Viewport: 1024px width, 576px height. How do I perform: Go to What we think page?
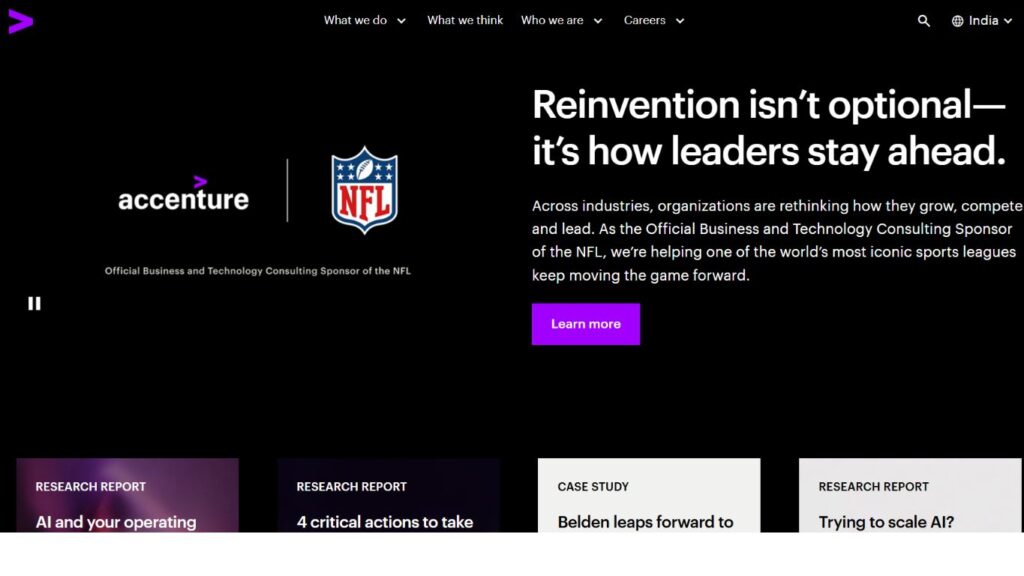465,20
